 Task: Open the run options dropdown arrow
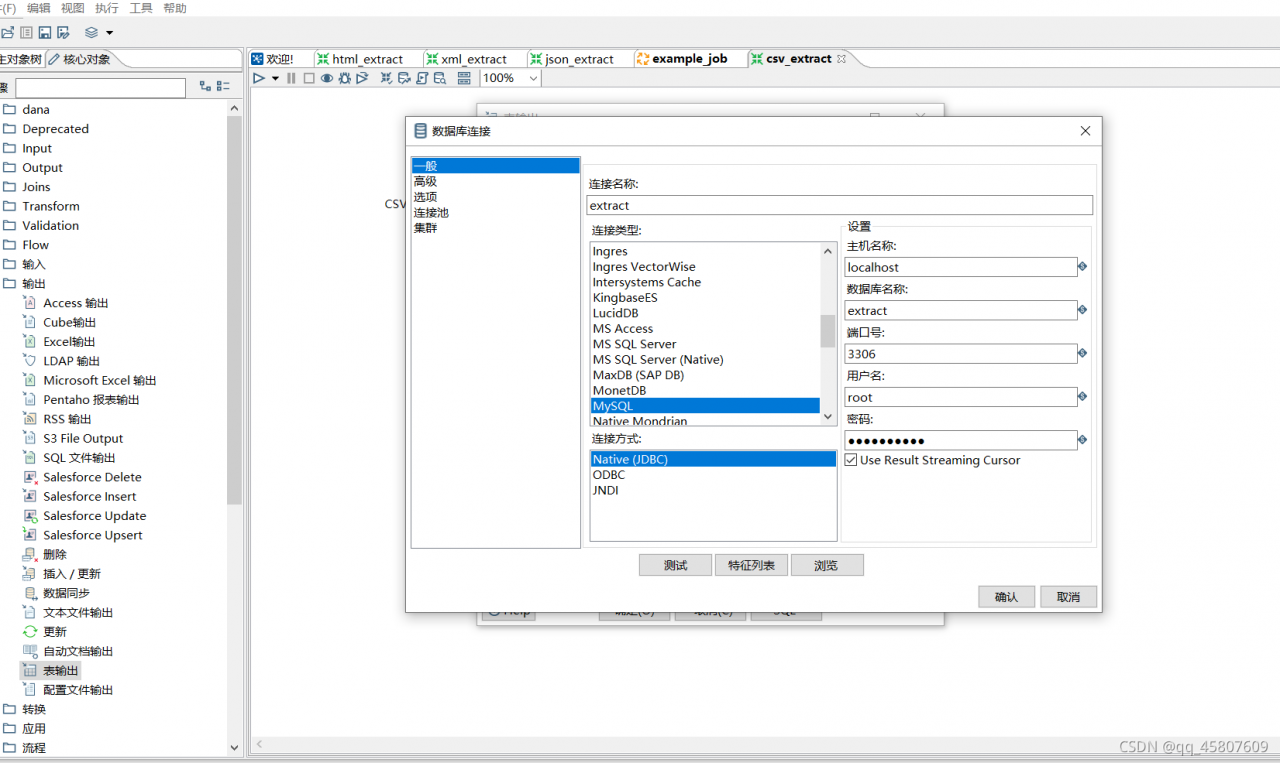(x=275, y=78)
